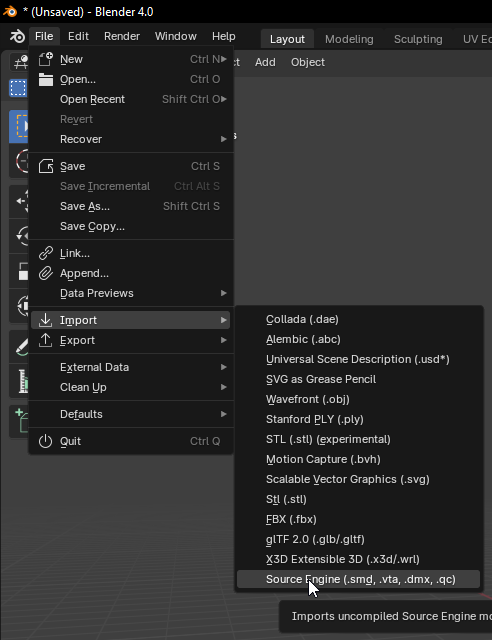
Task: Click the Blender logo menu icon
Action: click(17, 36)
